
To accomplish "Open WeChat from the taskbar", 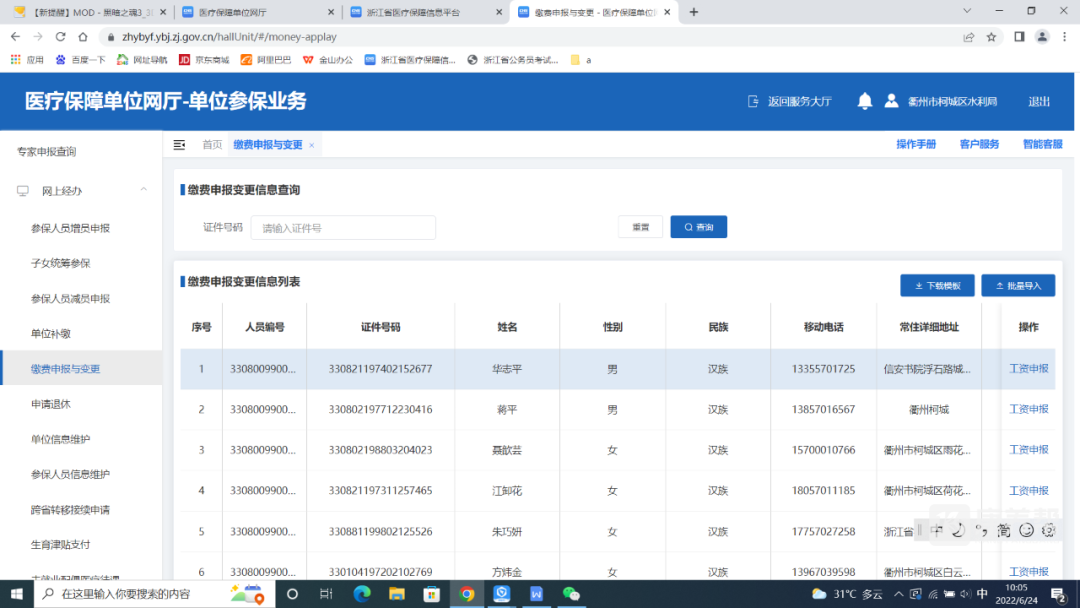I will click(x=571, y=594).
